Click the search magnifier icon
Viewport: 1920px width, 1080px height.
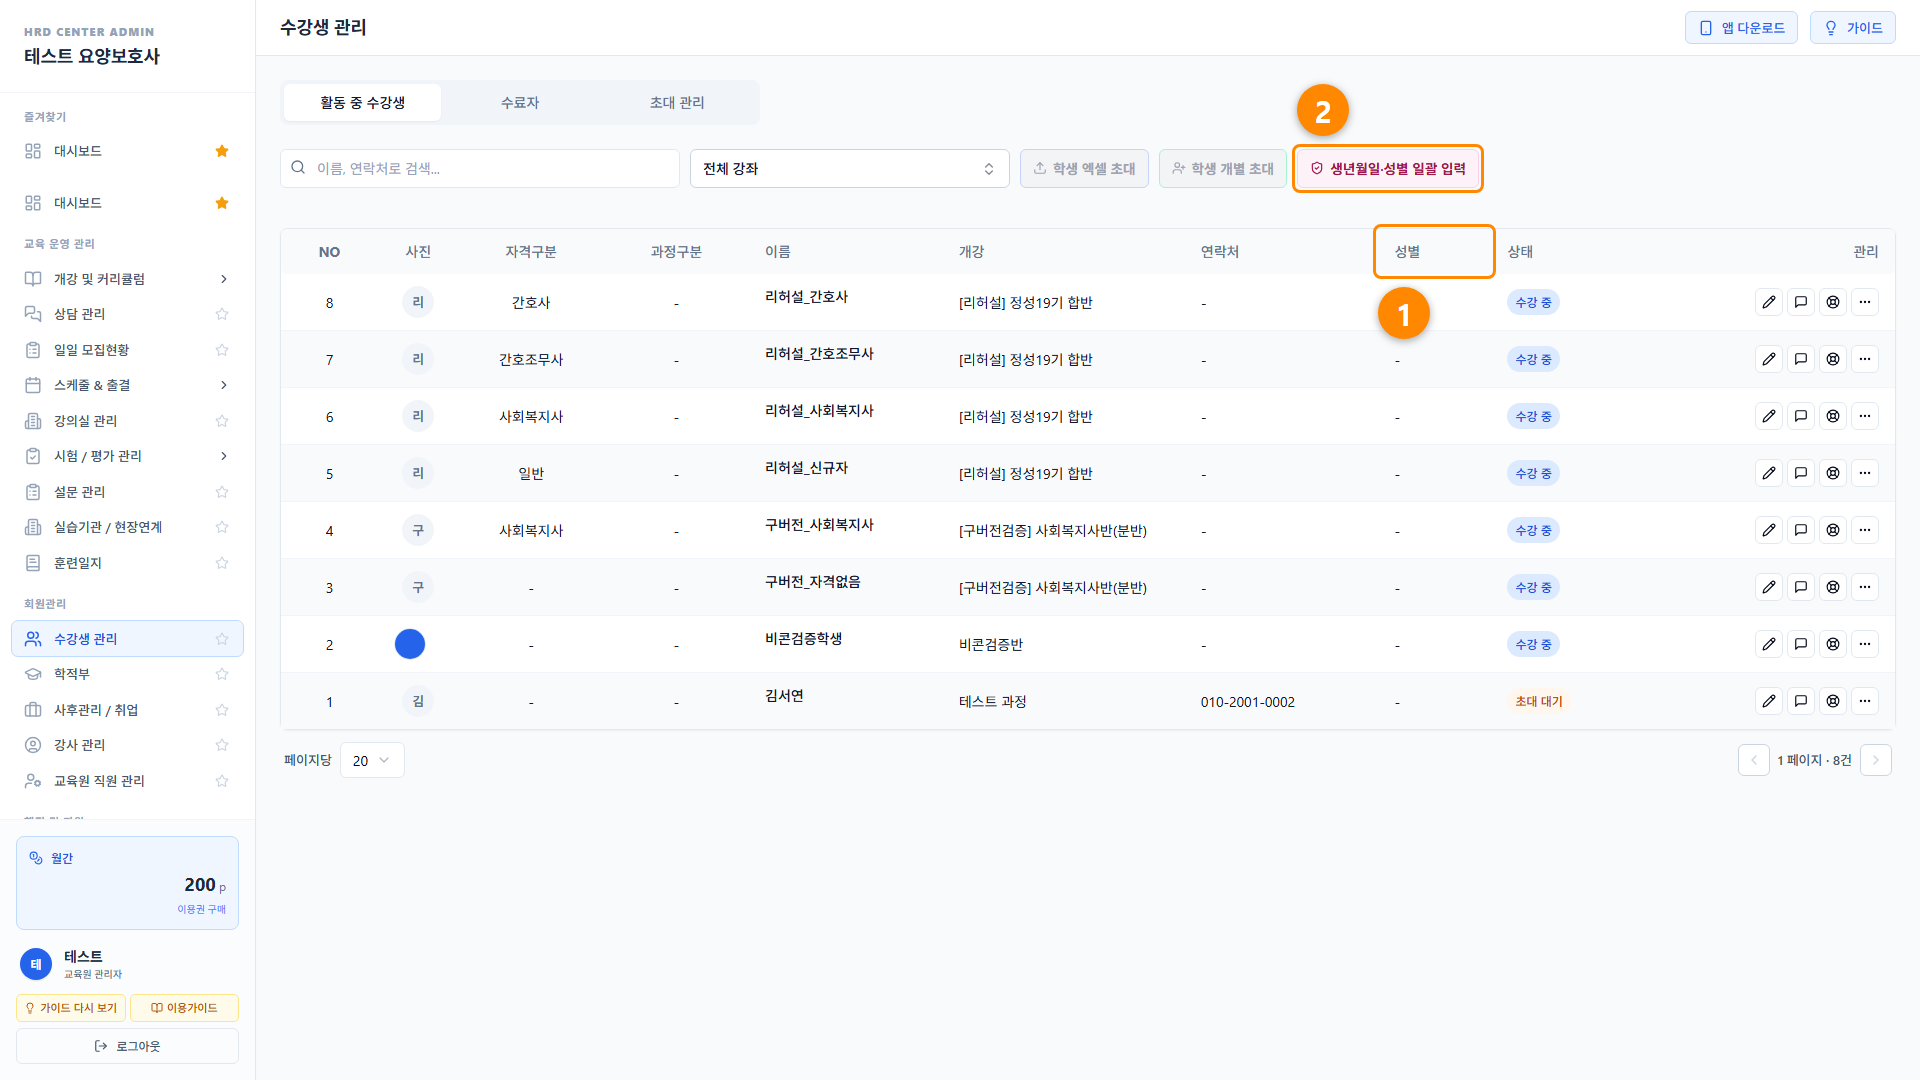(298, 168)
